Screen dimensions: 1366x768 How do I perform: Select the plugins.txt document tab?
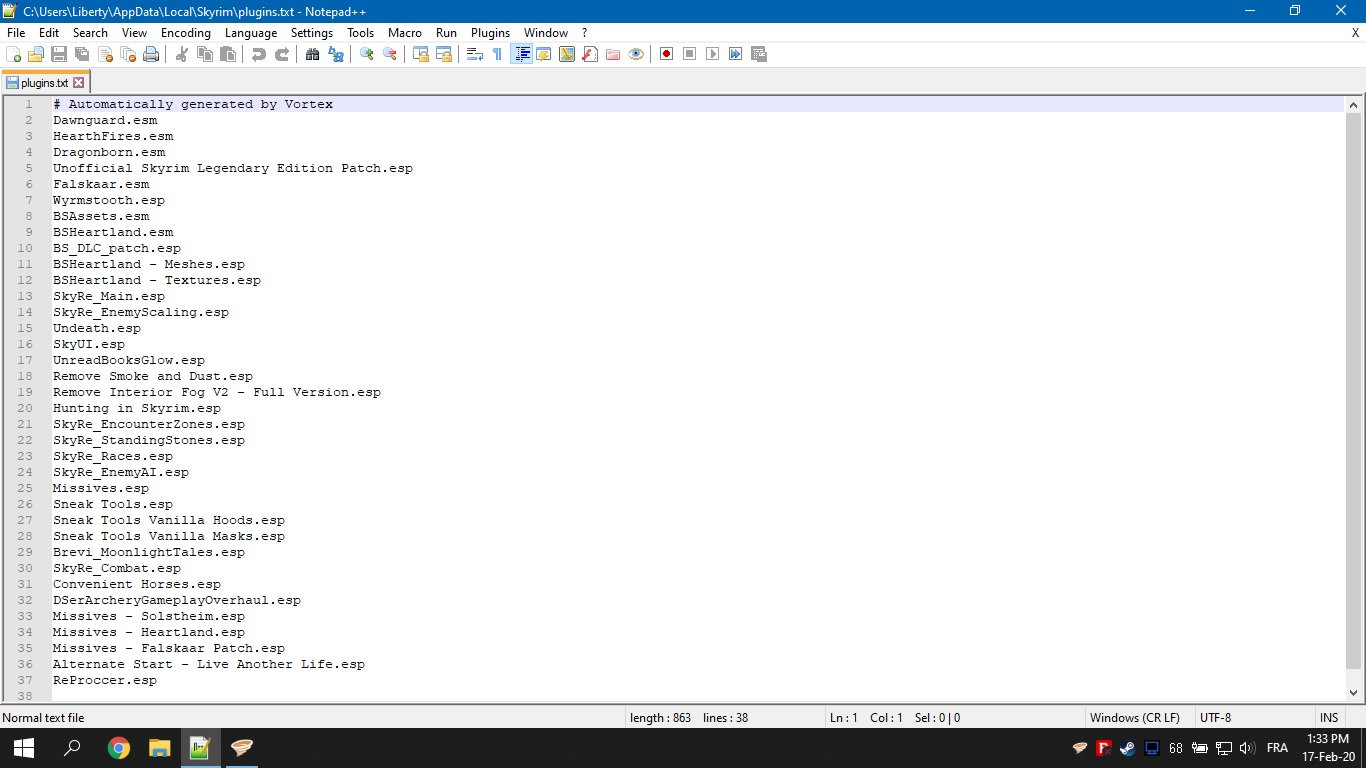point(46,83)
